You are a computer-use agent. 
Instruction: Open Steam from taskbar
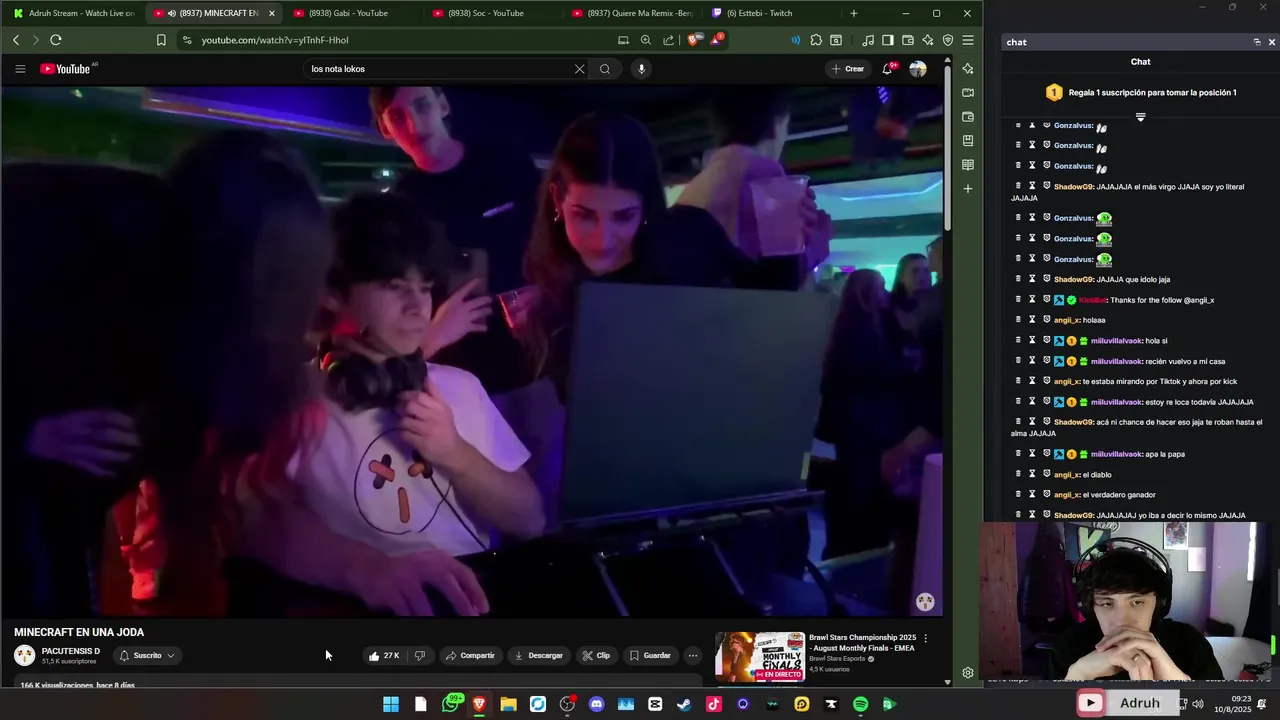tap(684, 704)
